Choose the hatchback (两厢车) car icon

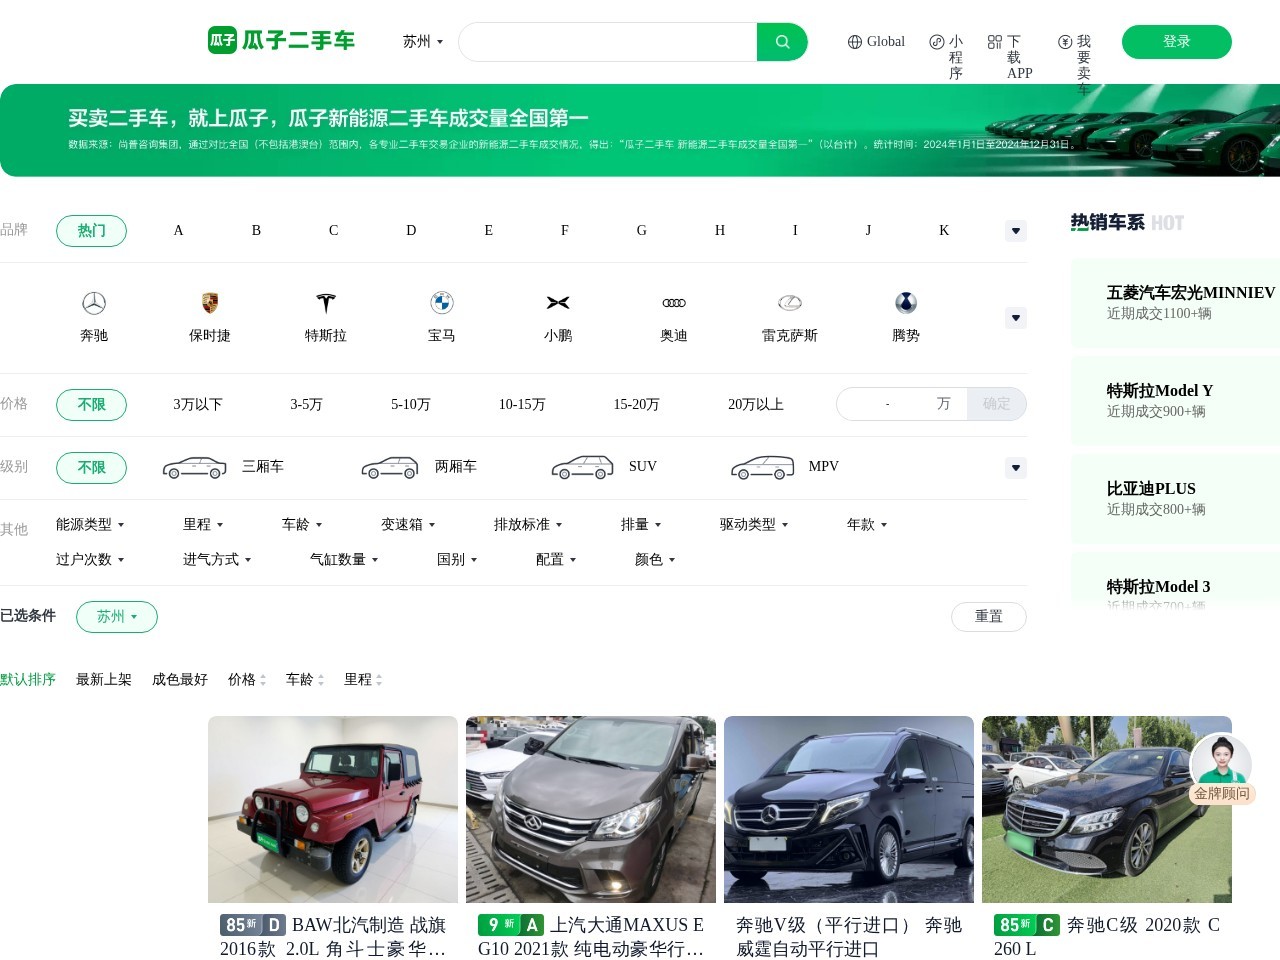point(390,467)
